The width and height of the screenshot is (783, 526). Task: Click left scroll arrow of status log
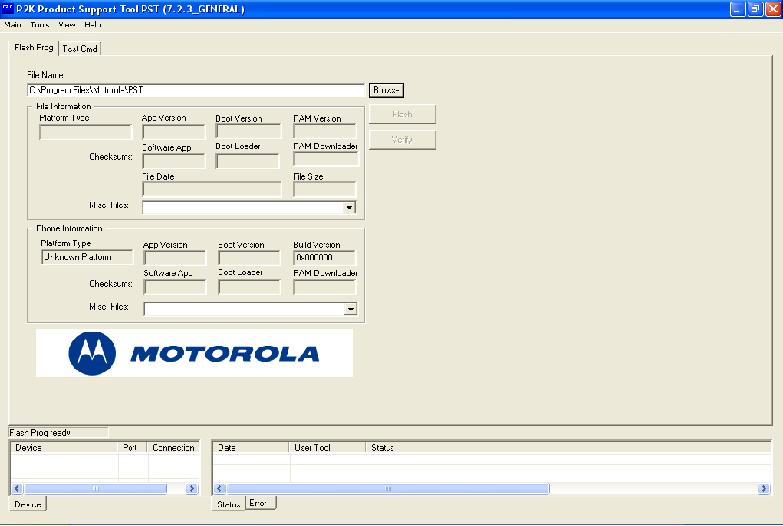click(219, 489)
